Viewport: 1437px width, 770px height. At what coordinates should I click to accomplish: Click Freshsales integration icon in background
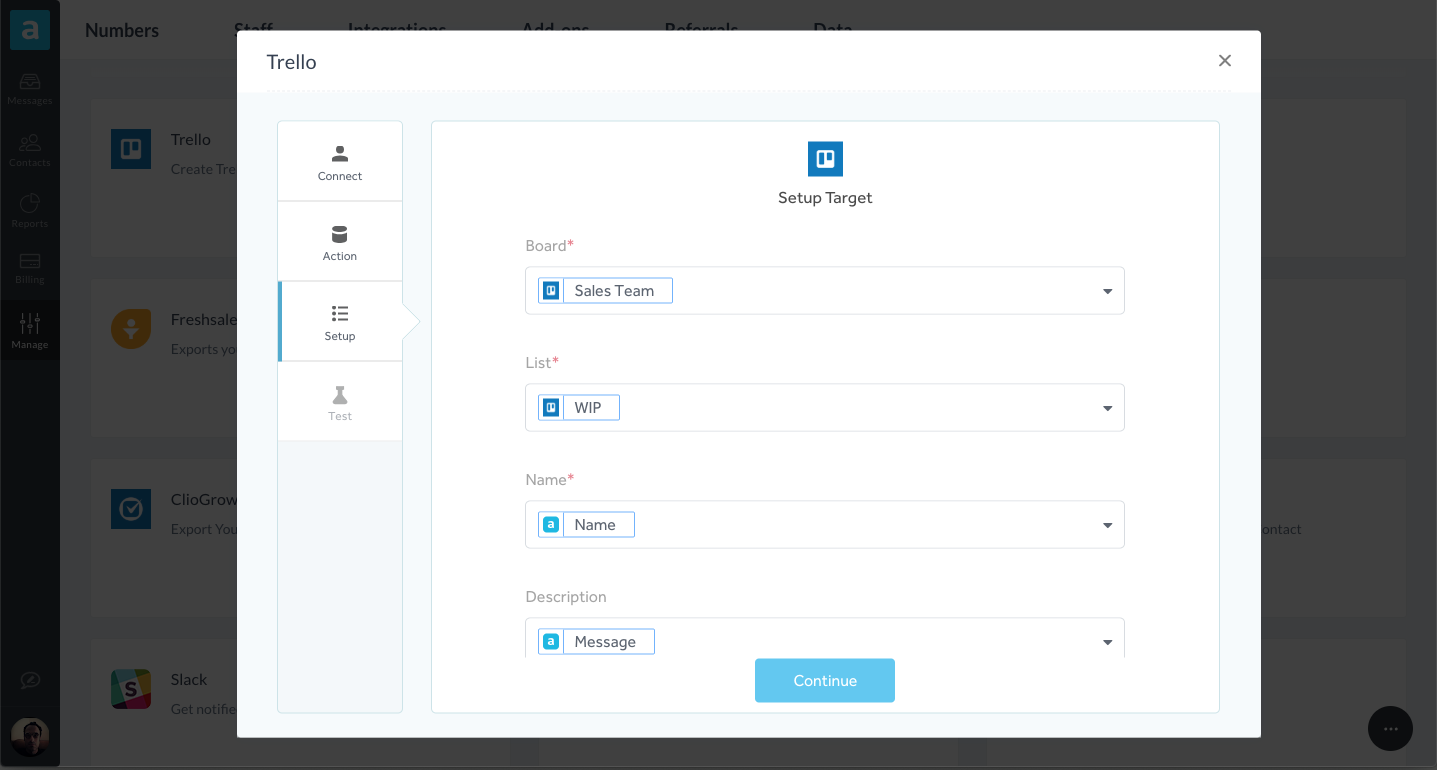(131, 329)
